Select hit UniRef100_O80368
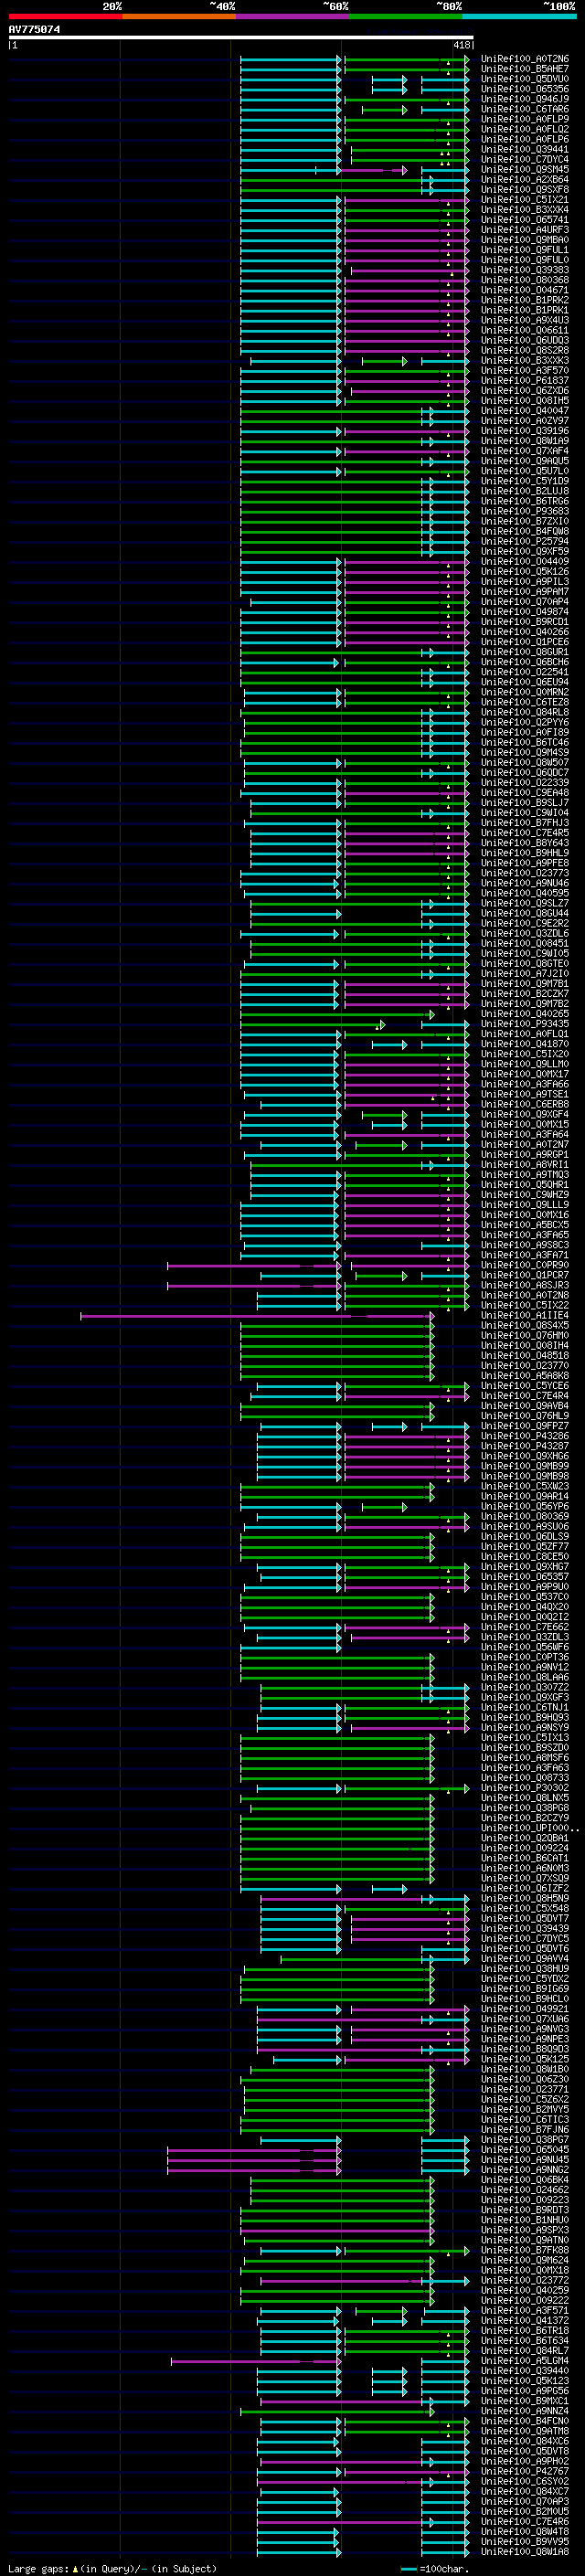This screenshot has width=585, height=2576. tap(525, 280)
